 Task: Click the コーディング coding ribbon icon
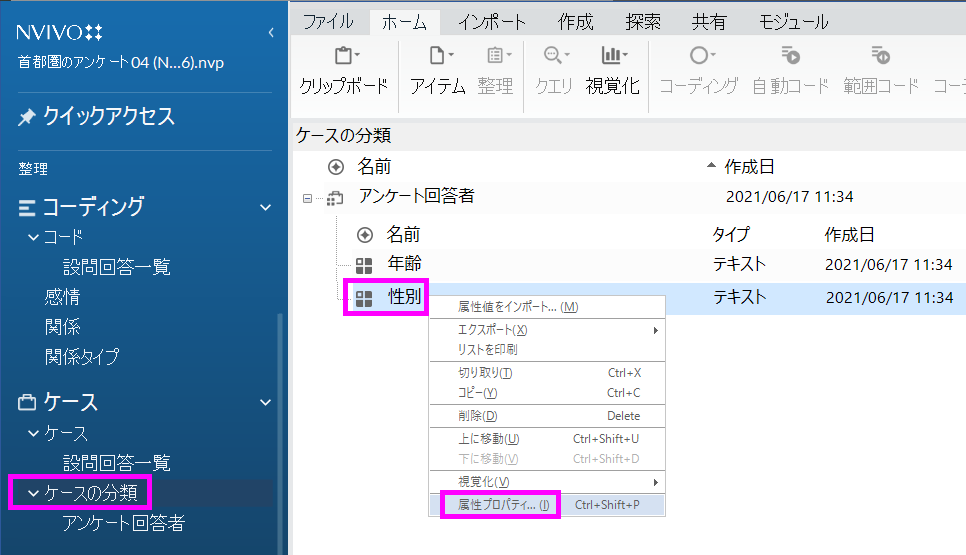click(x=698, y=56)
